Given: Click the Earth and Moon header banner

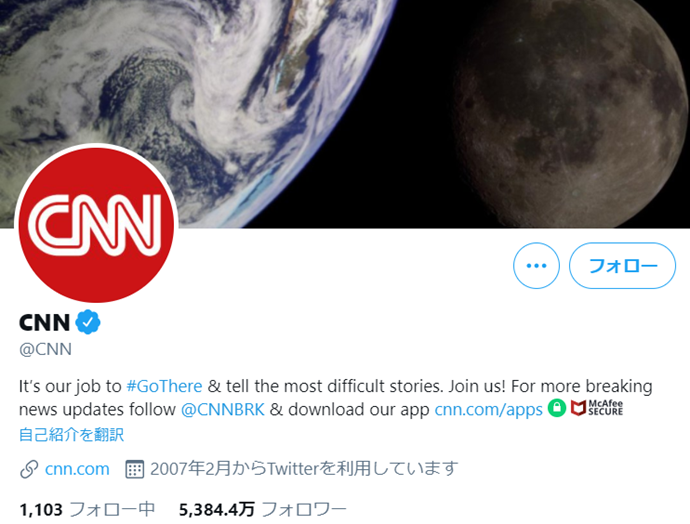Looking at the screenshot, I should click(x=345, y=114).
